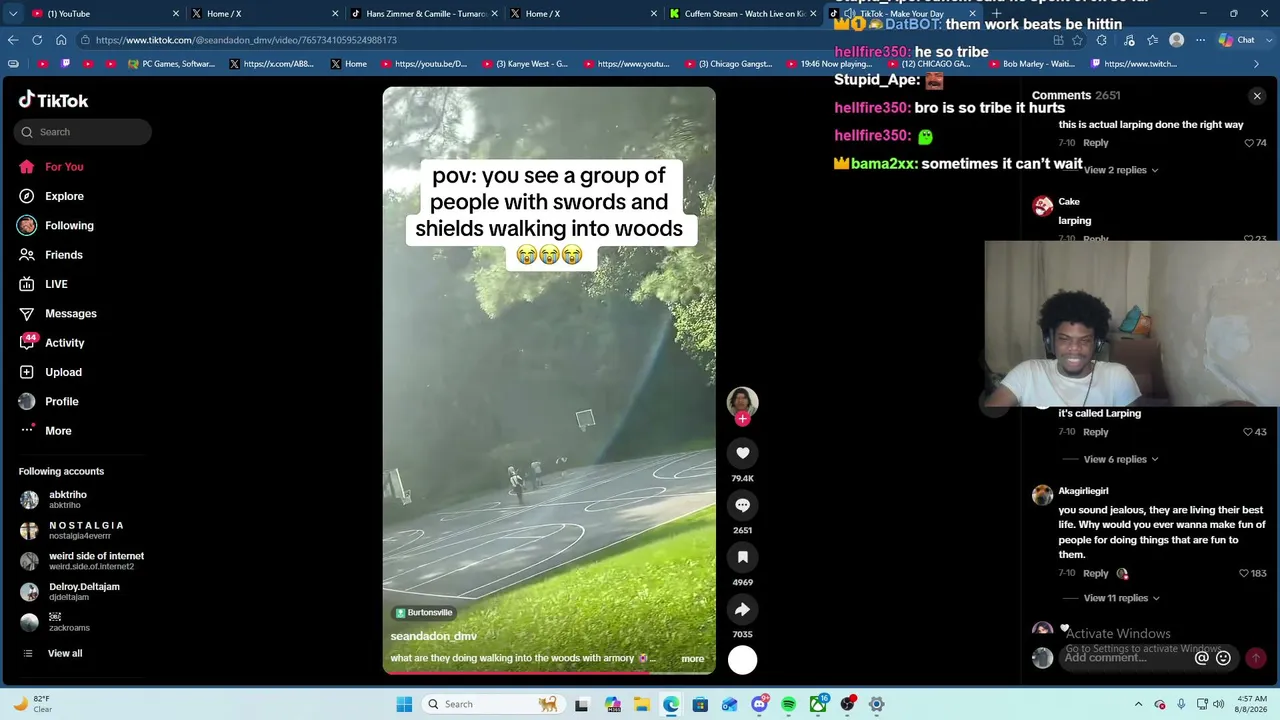Open the tab actions dropdown arrow
The height and width of the screenshot is (720, 1280).
click(12, 14)
